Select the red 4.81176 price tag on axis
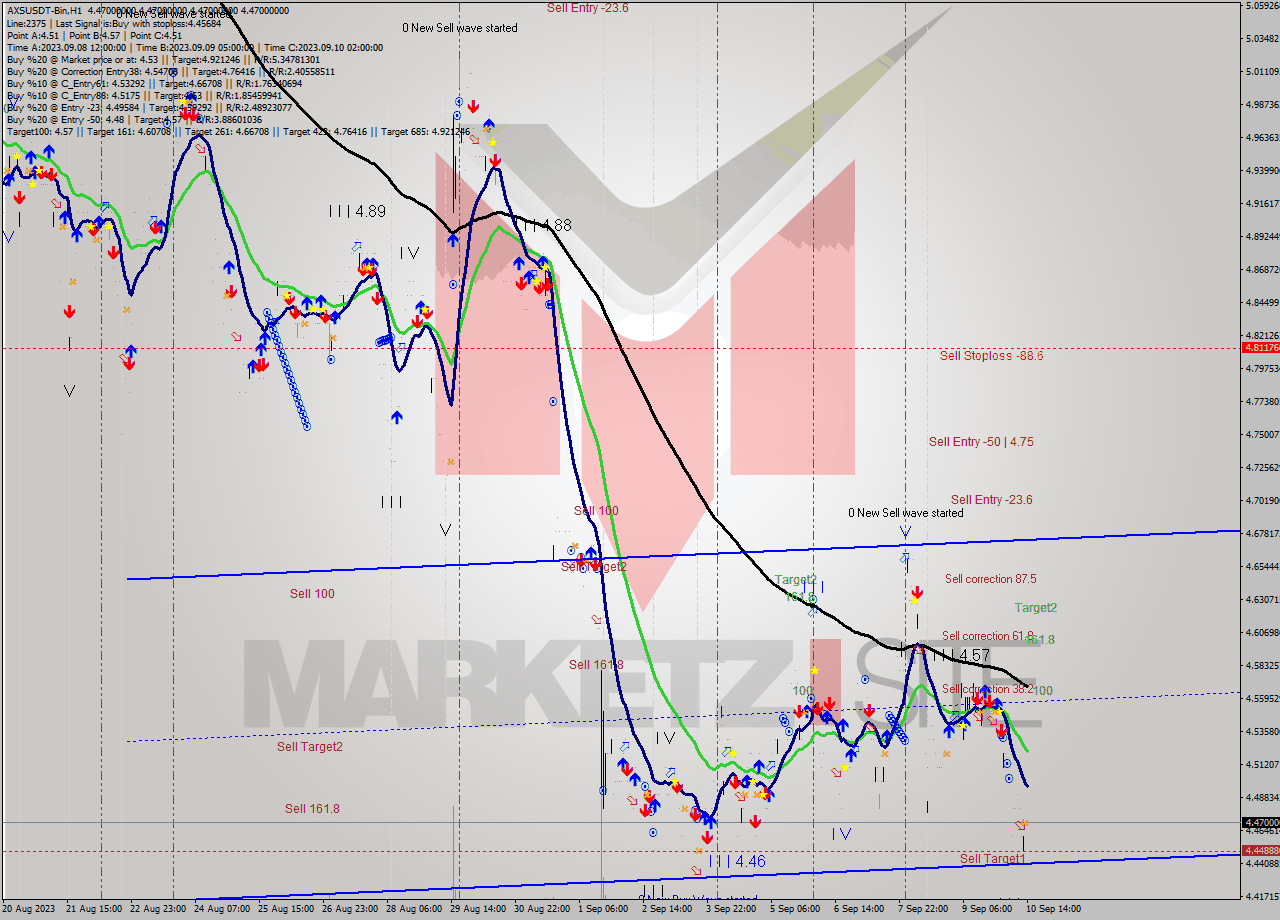Screen dimensions: 1280x920 [1259, 348]
